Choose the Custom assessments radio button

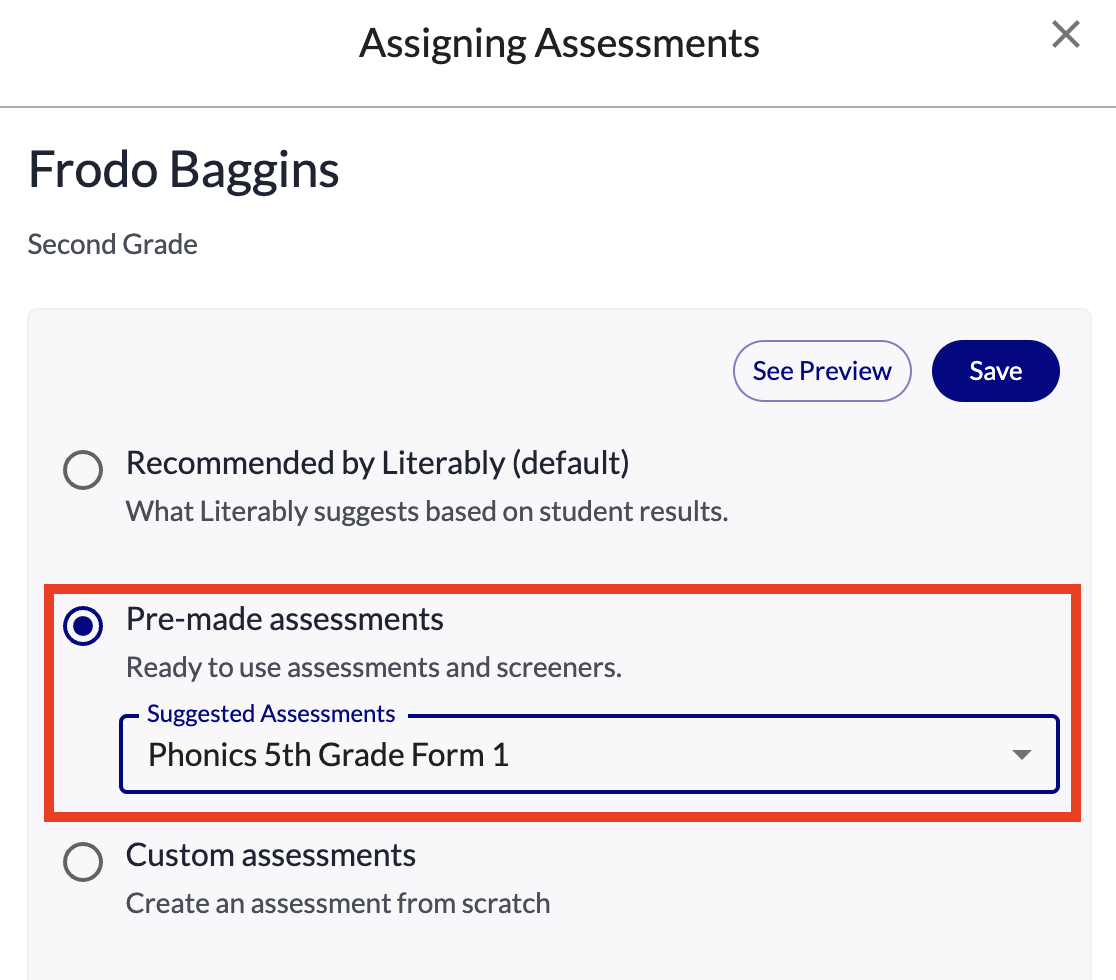[x=83, y=862]
